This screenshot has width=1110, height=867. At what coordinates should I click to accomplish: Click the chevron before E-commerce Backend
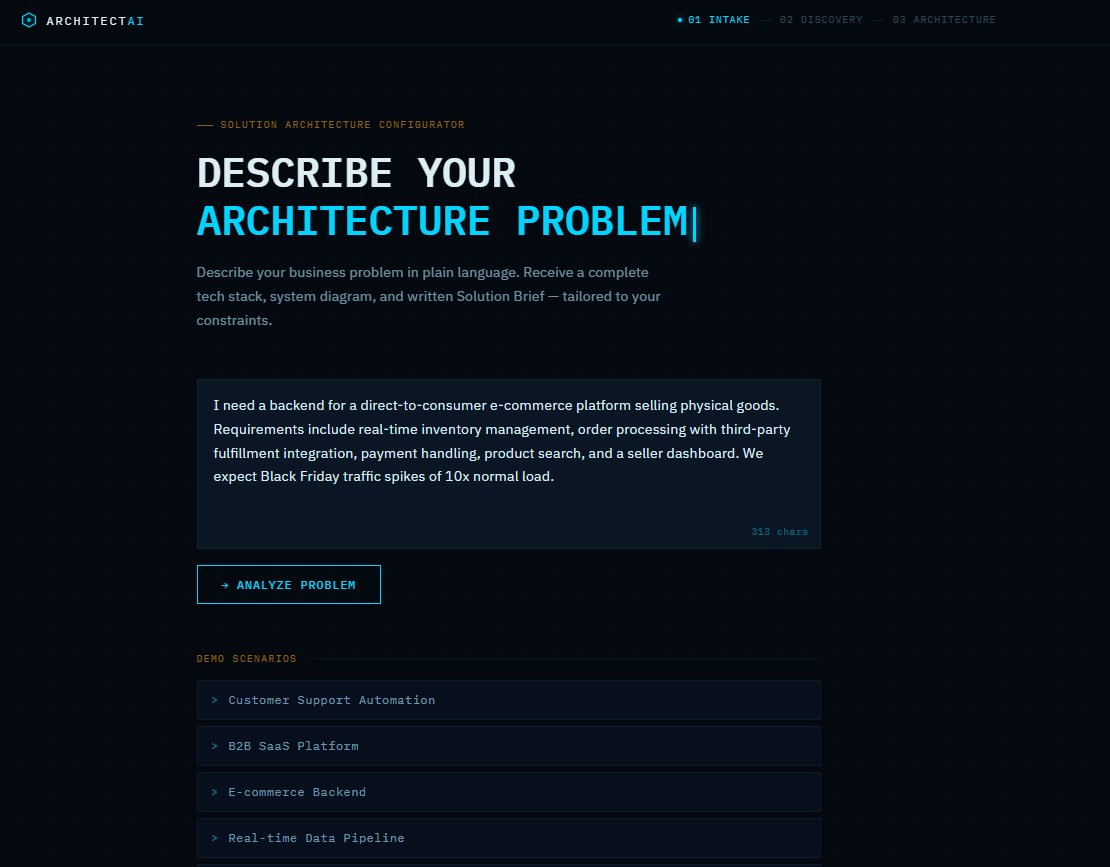pos(215,792)
